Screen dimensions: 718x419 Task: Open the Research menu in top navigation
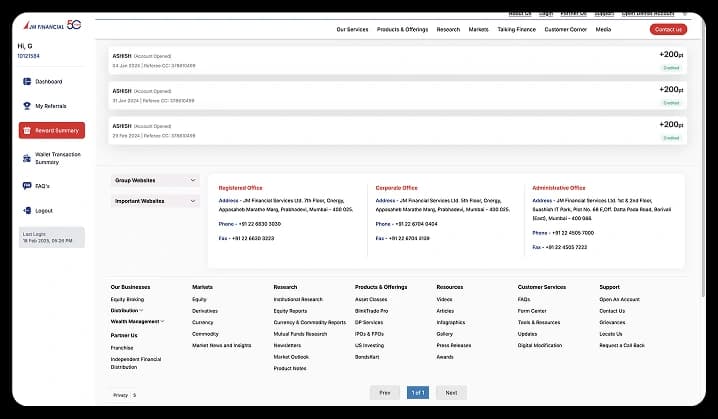pos(448,29)
